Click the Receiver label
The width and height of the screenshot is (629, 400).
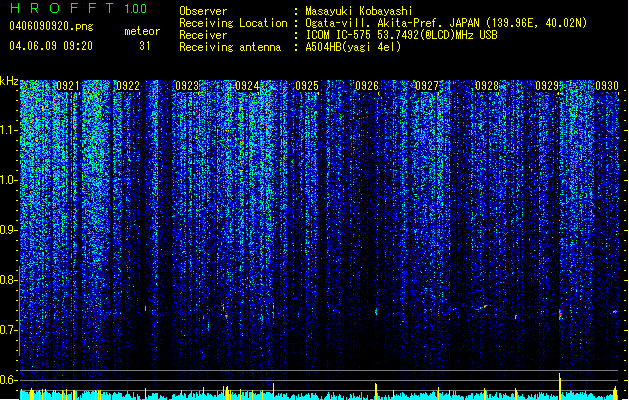coord(203,35)
